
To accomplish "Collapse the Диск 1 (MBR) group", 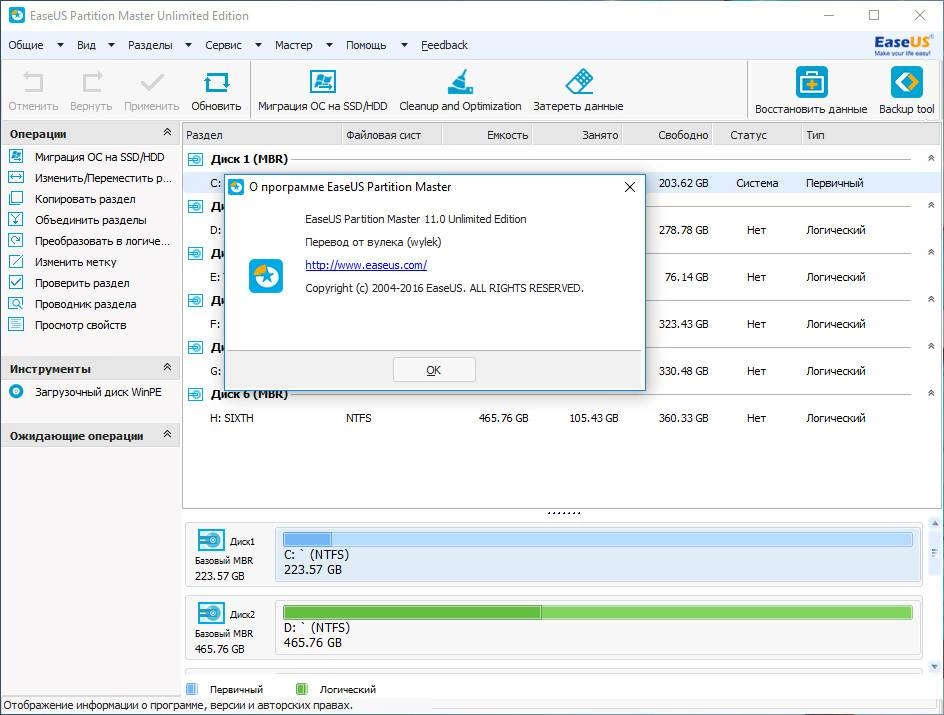I will coord(931,158).
